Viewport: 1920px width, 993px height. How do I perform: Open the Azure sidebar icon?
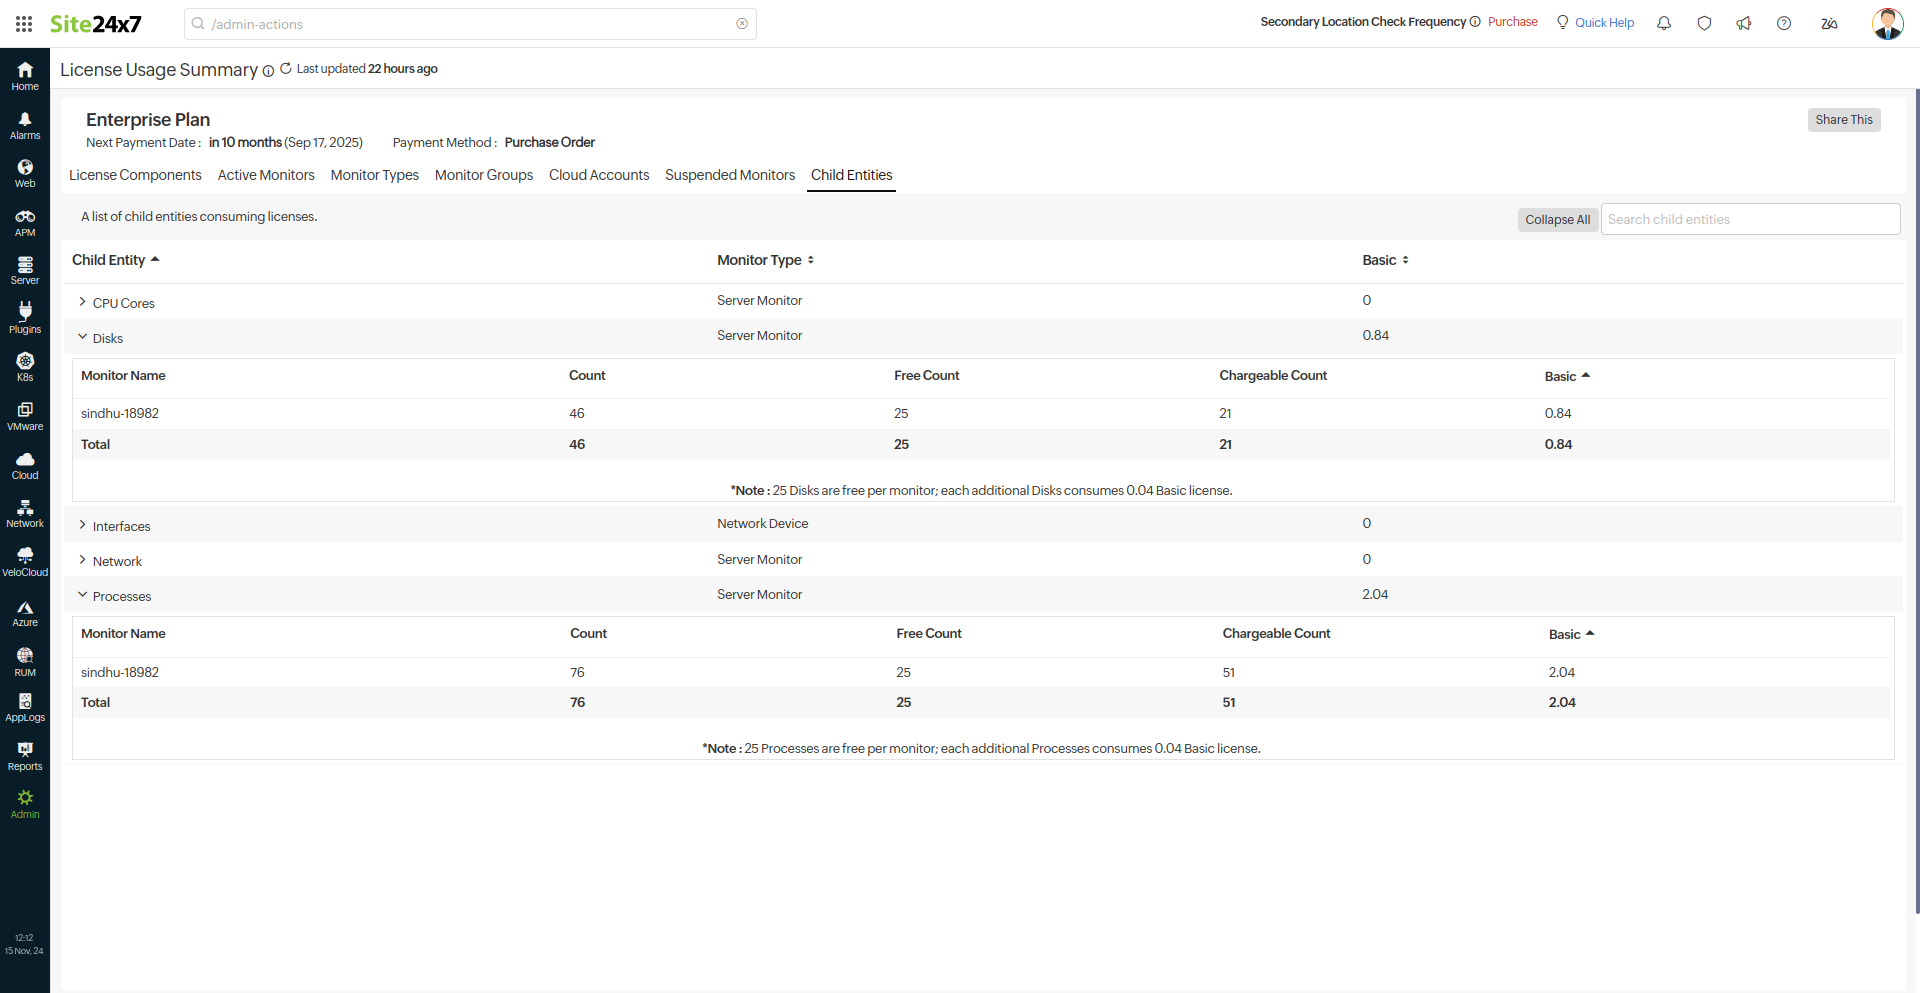[x=25, y=613]
